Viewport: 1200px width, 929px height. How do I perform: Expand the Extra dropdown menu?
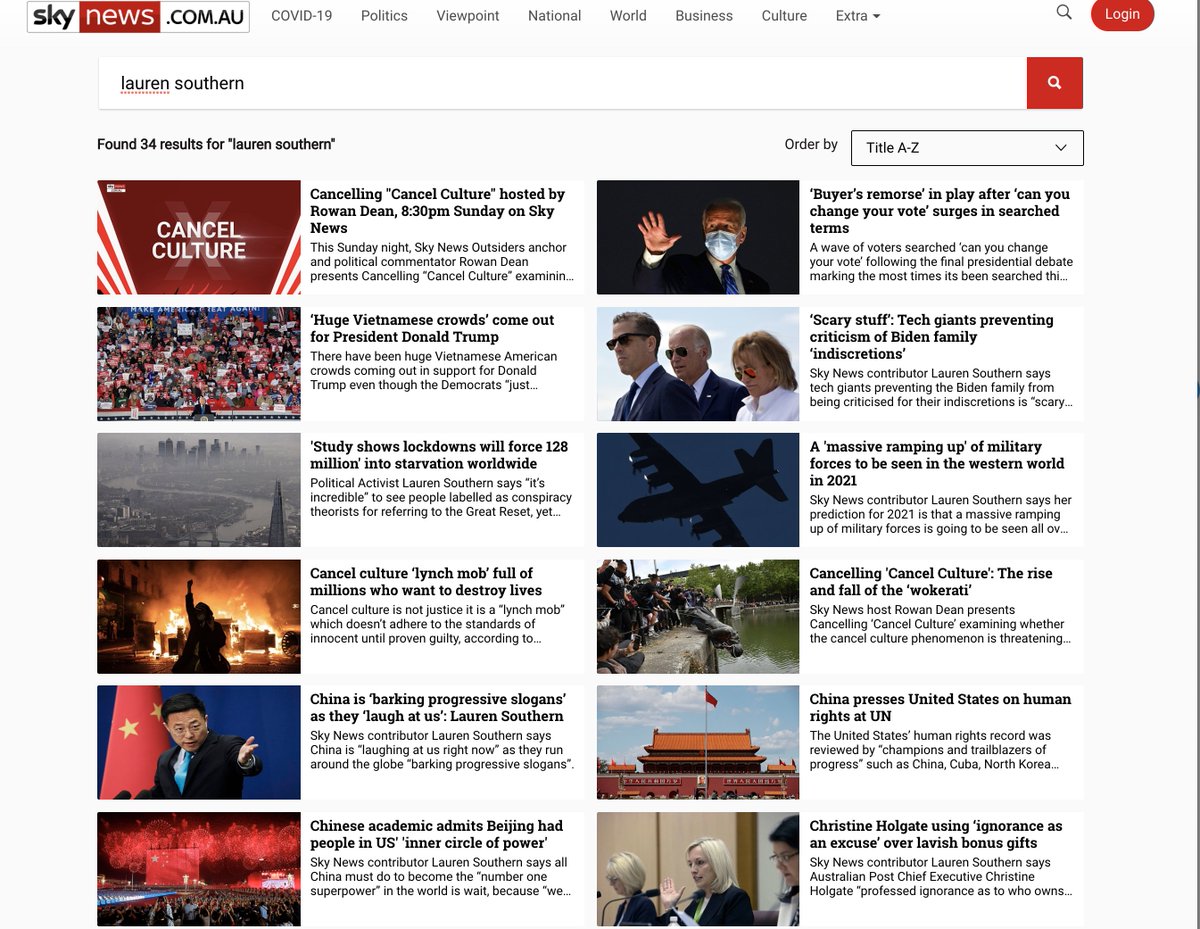click(858, 16)
